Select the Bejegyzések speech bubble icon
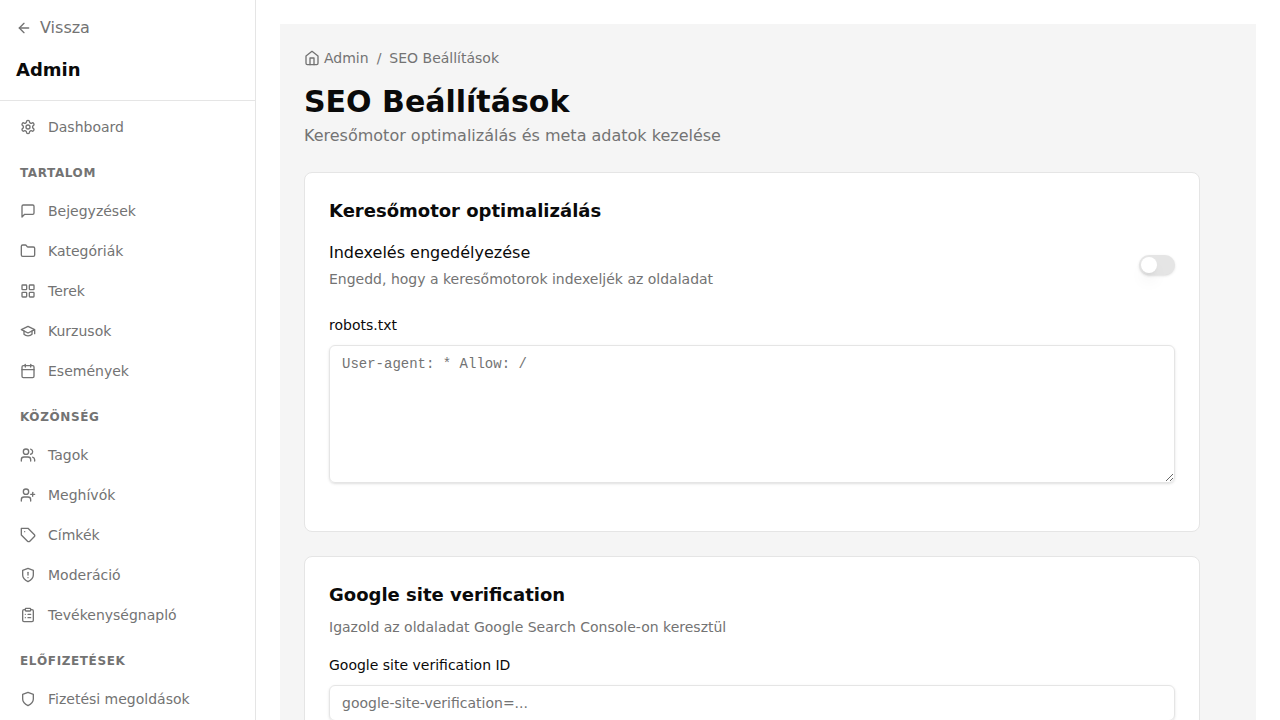 [x=27, y=210]
